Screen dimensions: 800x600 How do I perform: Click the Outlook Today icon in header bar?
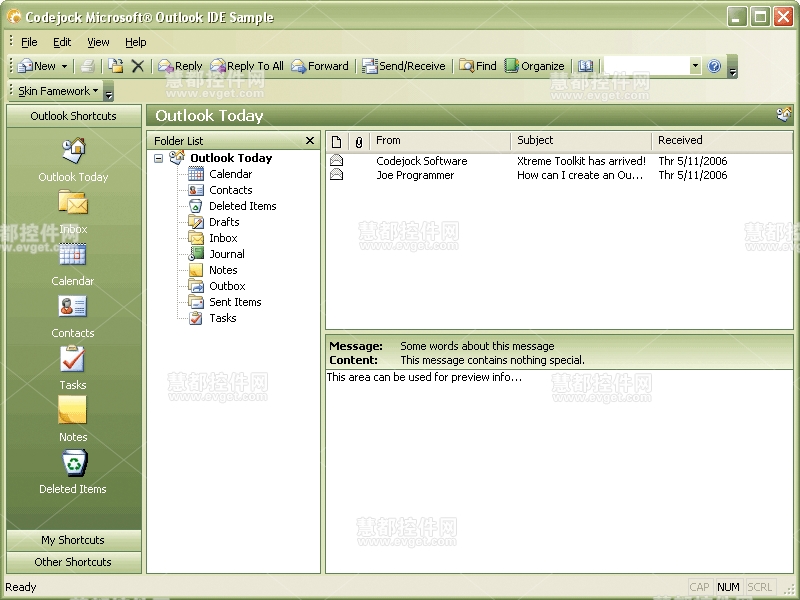(784, 115)
